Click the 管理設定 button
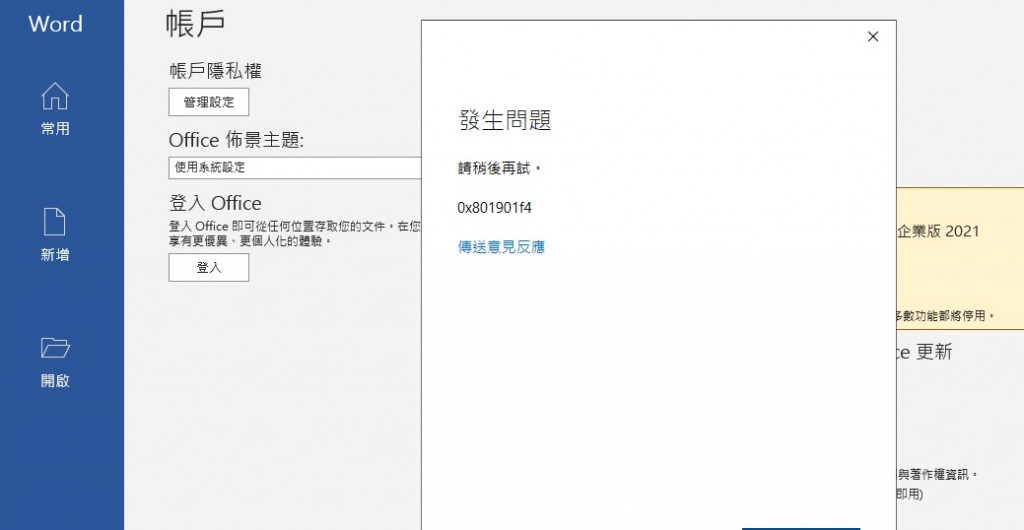 click(209, 102)
